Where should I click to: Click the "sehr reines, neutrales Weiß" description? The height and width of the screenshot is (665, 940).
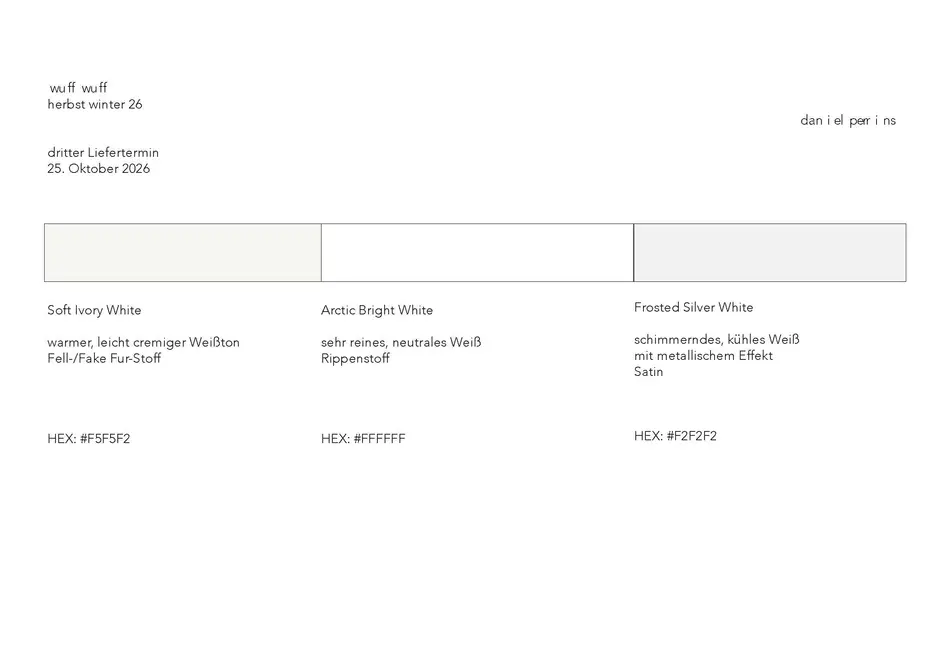(401, 342)
